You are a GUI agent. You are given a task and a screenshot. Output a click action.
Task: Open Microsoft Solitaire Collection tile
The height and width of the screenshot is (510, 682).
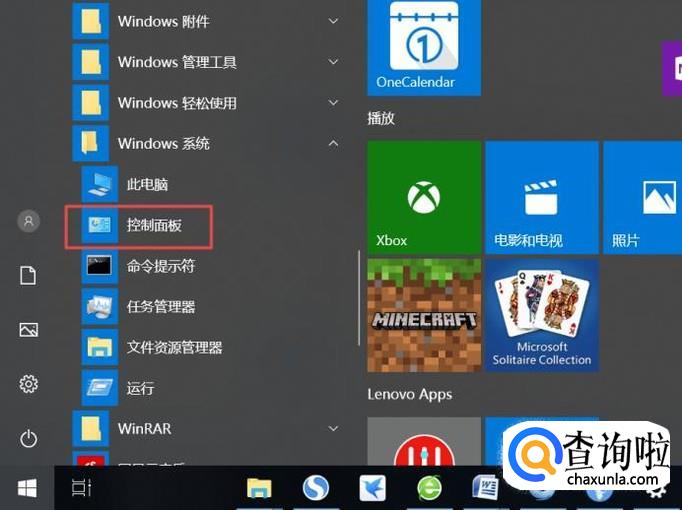point(542,315)
